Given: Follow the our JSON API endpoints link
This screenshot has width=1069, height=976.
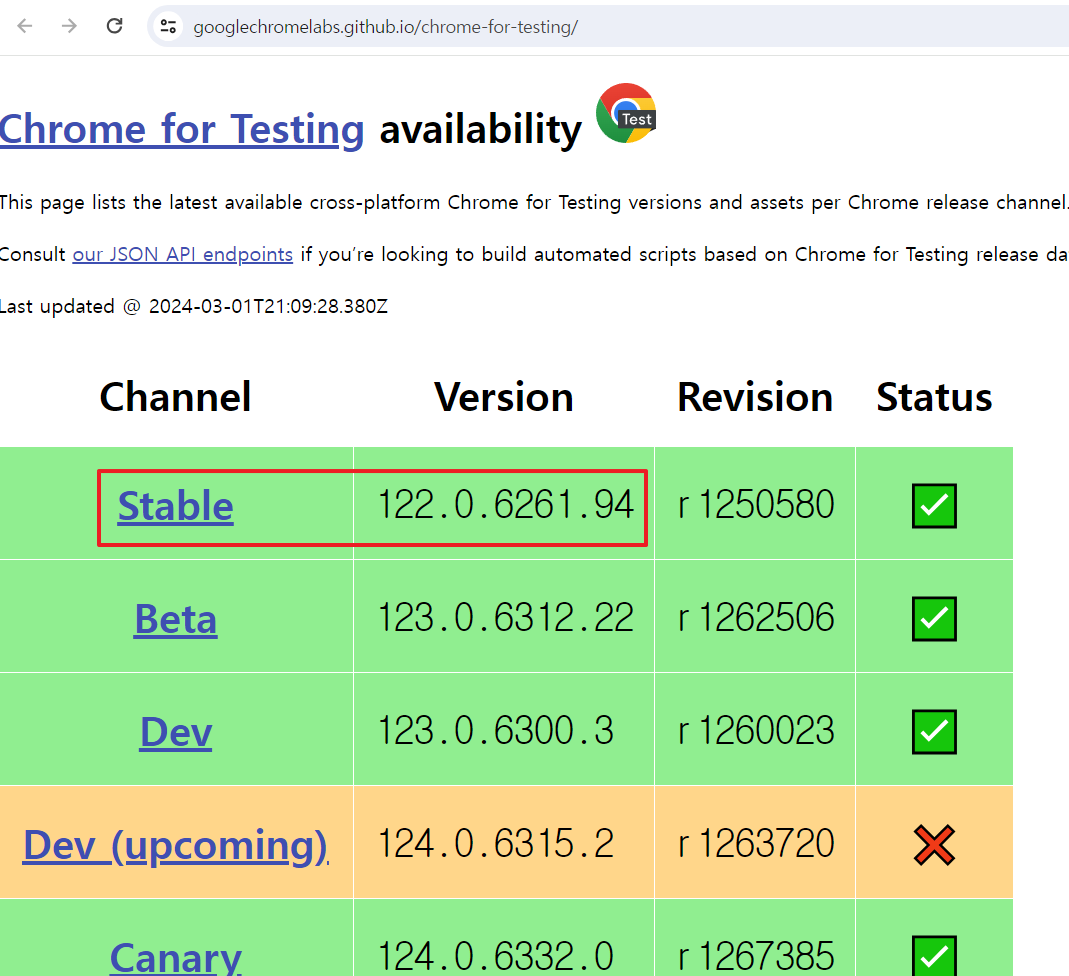Looking at the screenshot, I should (x=183, y=254).
